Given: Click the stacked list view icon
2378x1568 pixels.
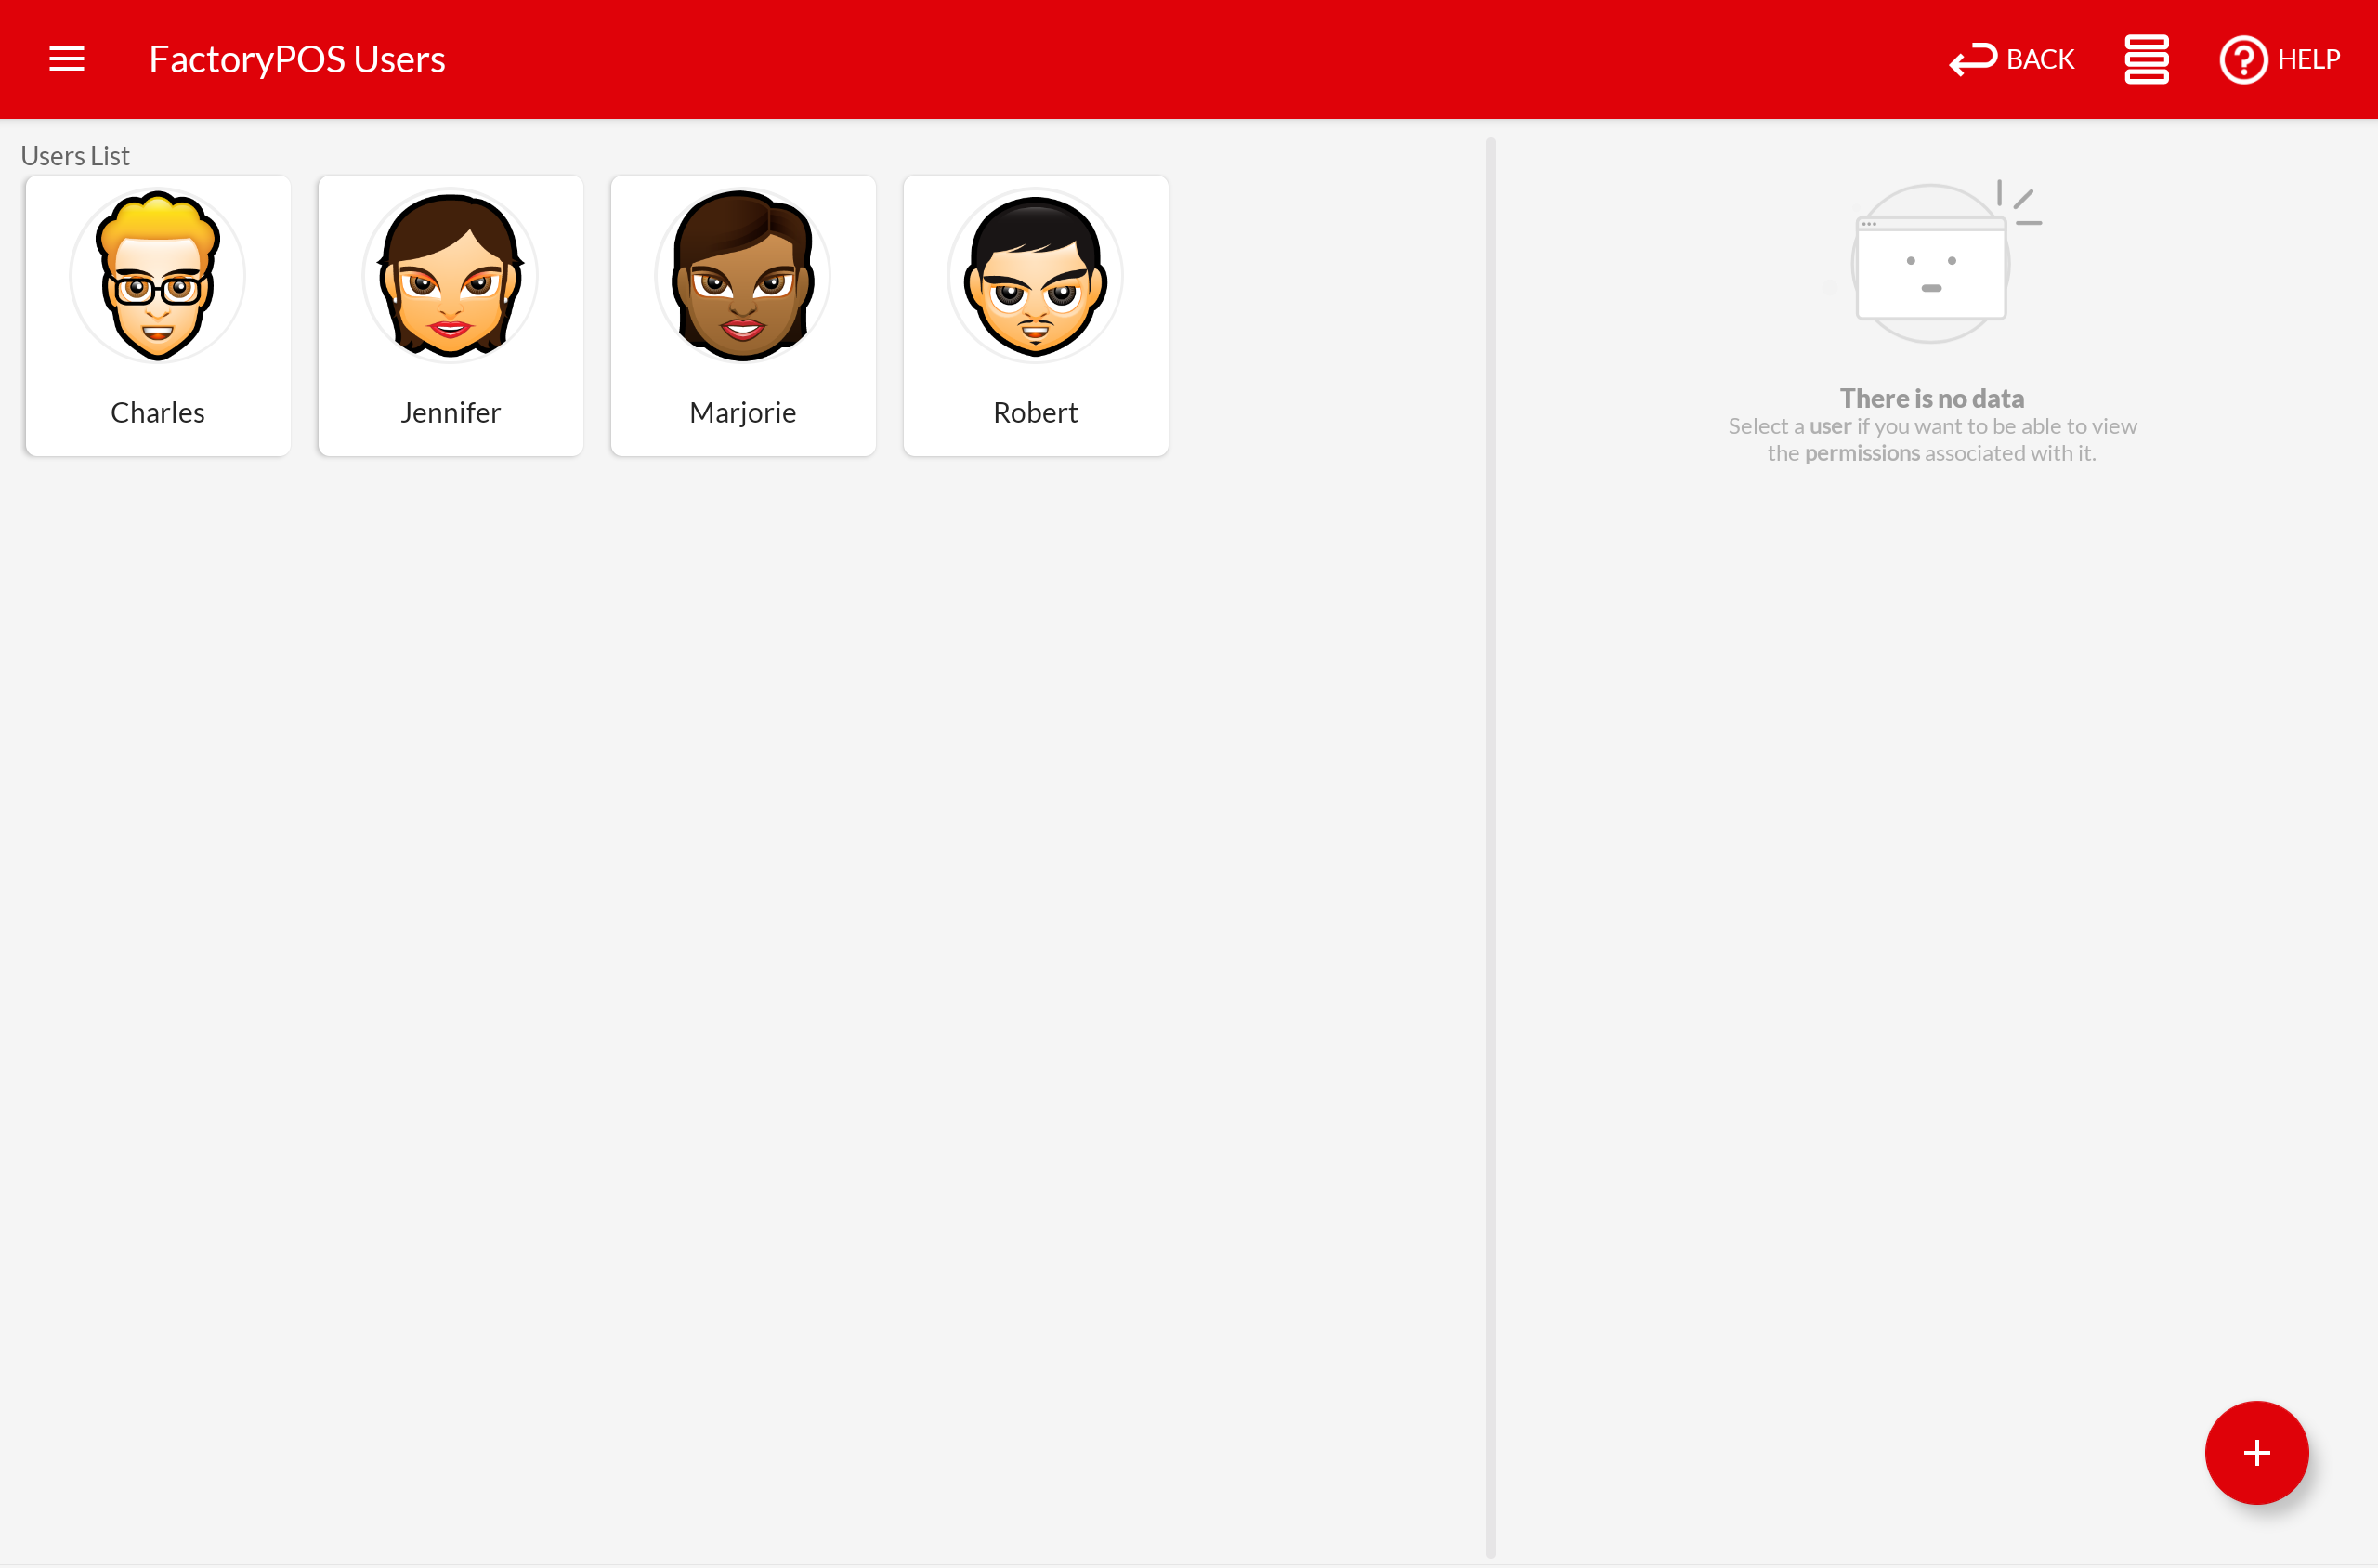Looking at the screenshot, I should tap(2146, 59).
